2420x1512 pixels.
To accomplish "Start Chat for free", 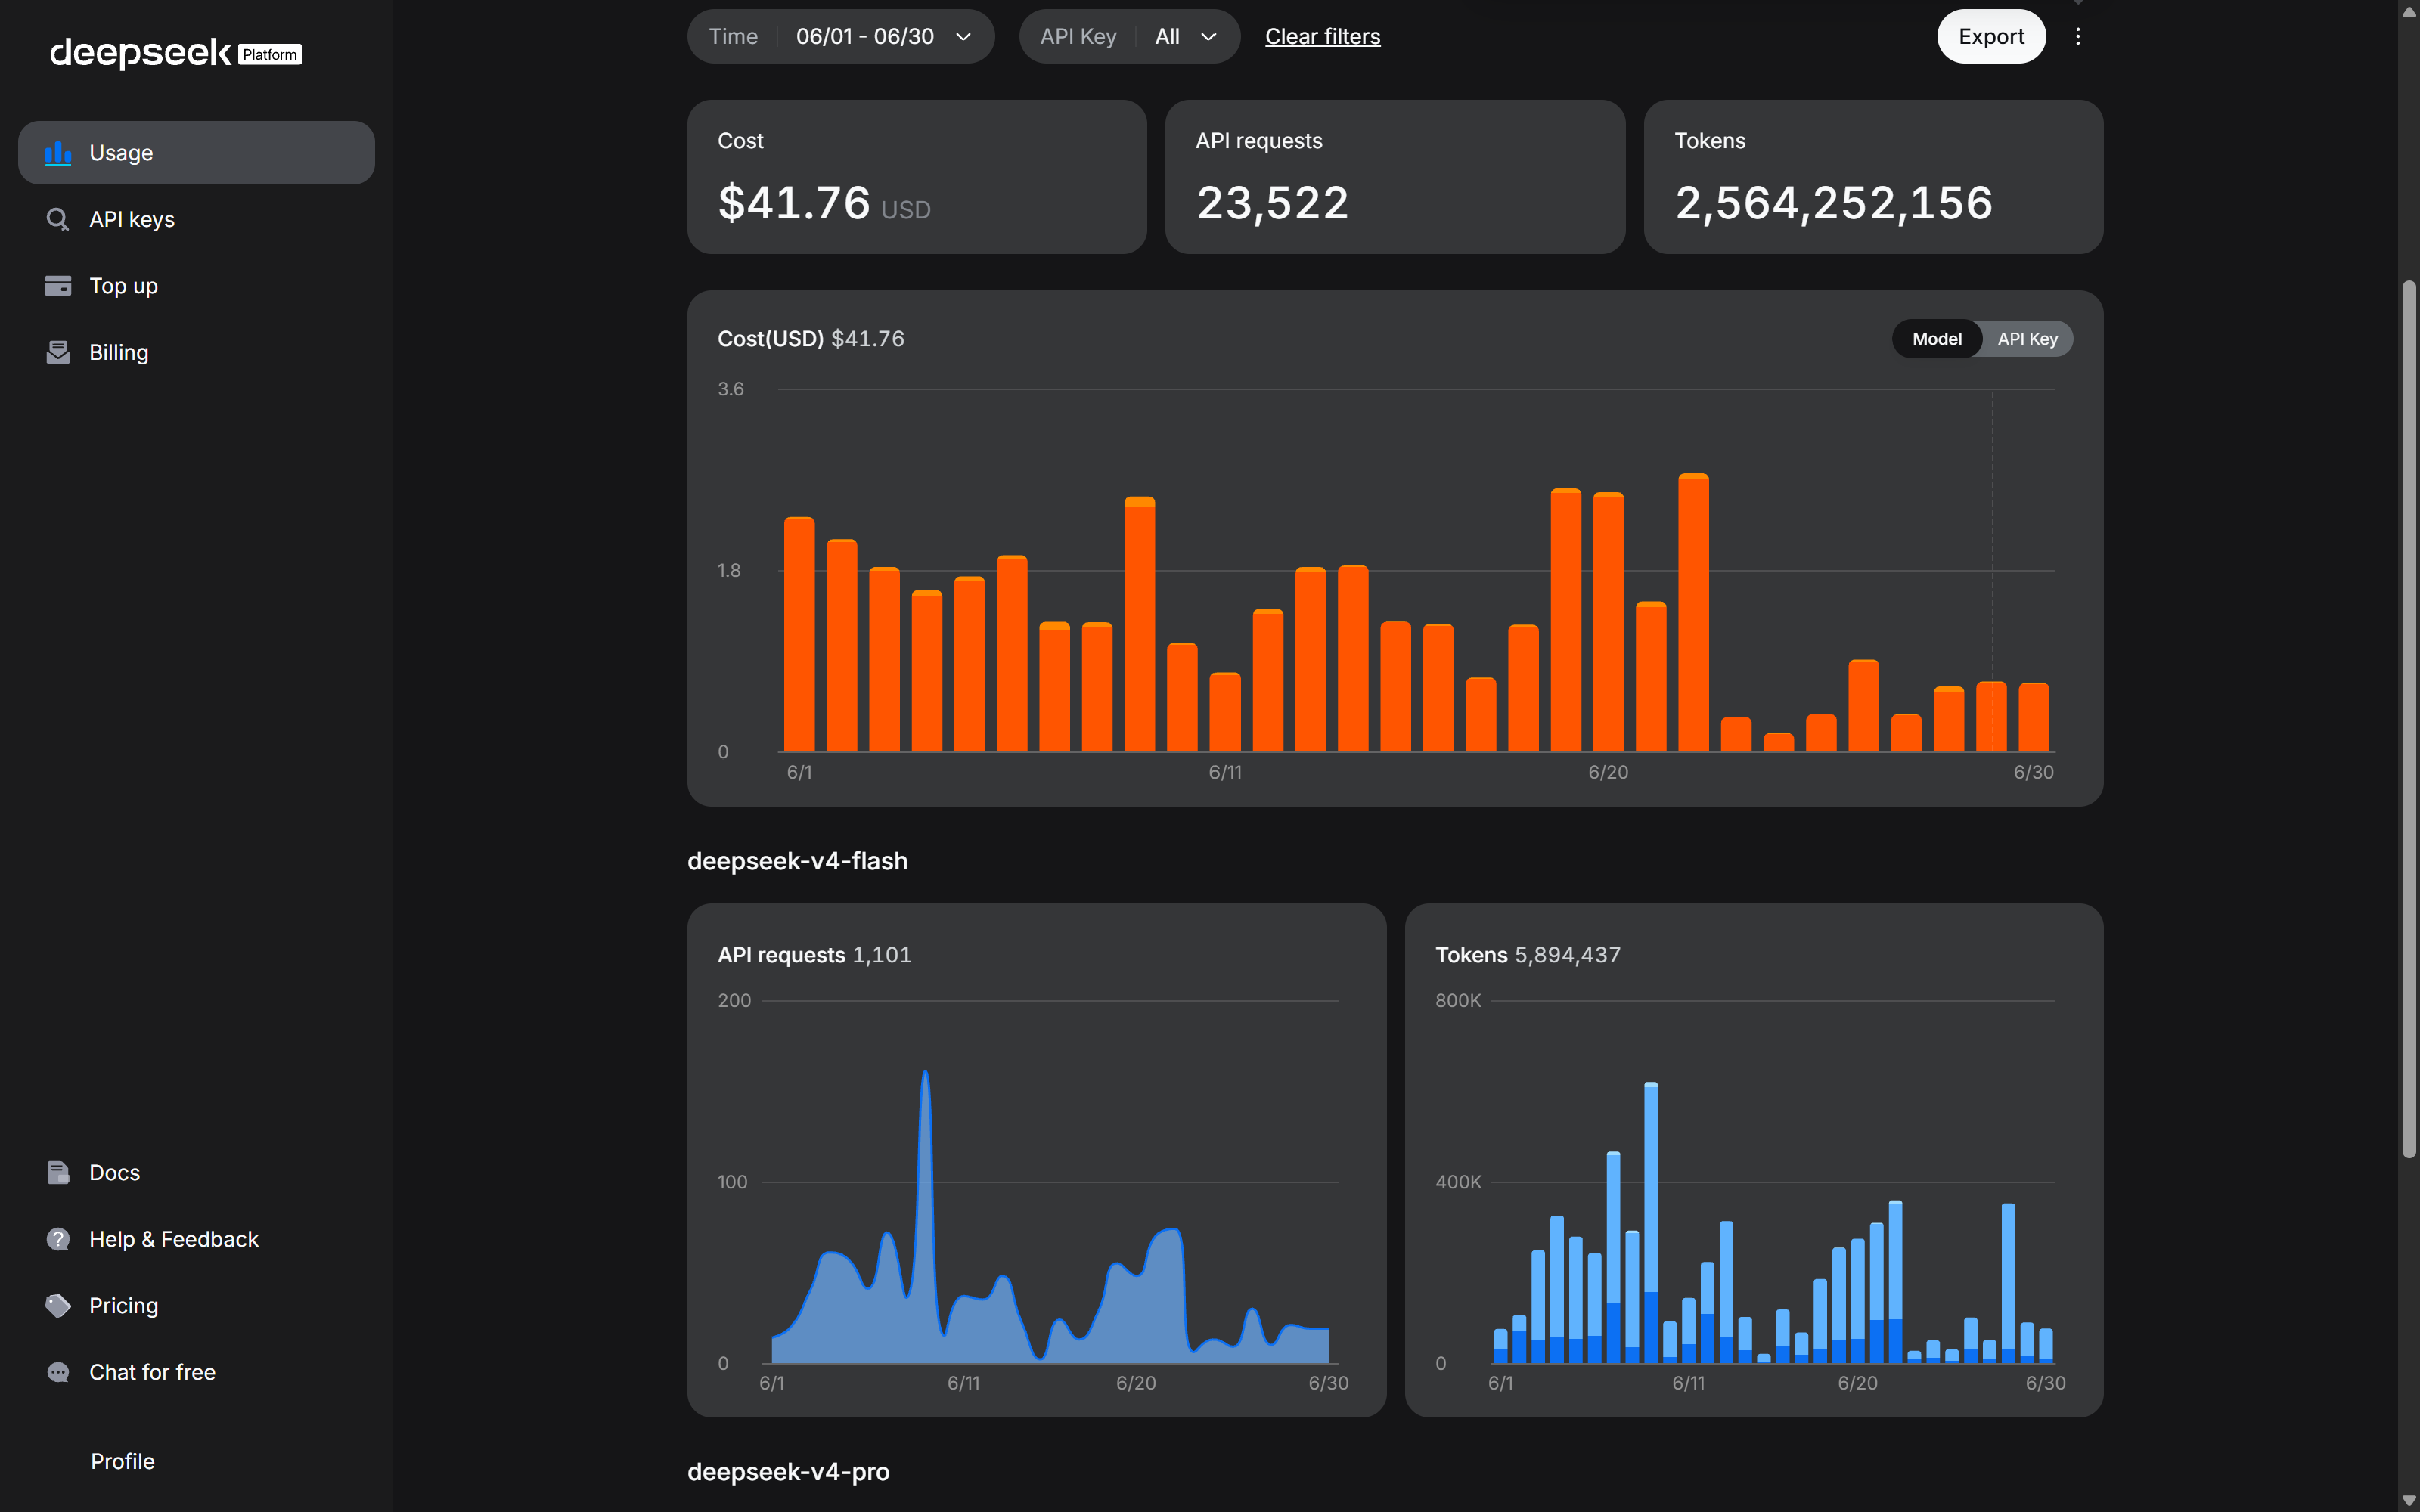I will click(x=196, y=1372).
